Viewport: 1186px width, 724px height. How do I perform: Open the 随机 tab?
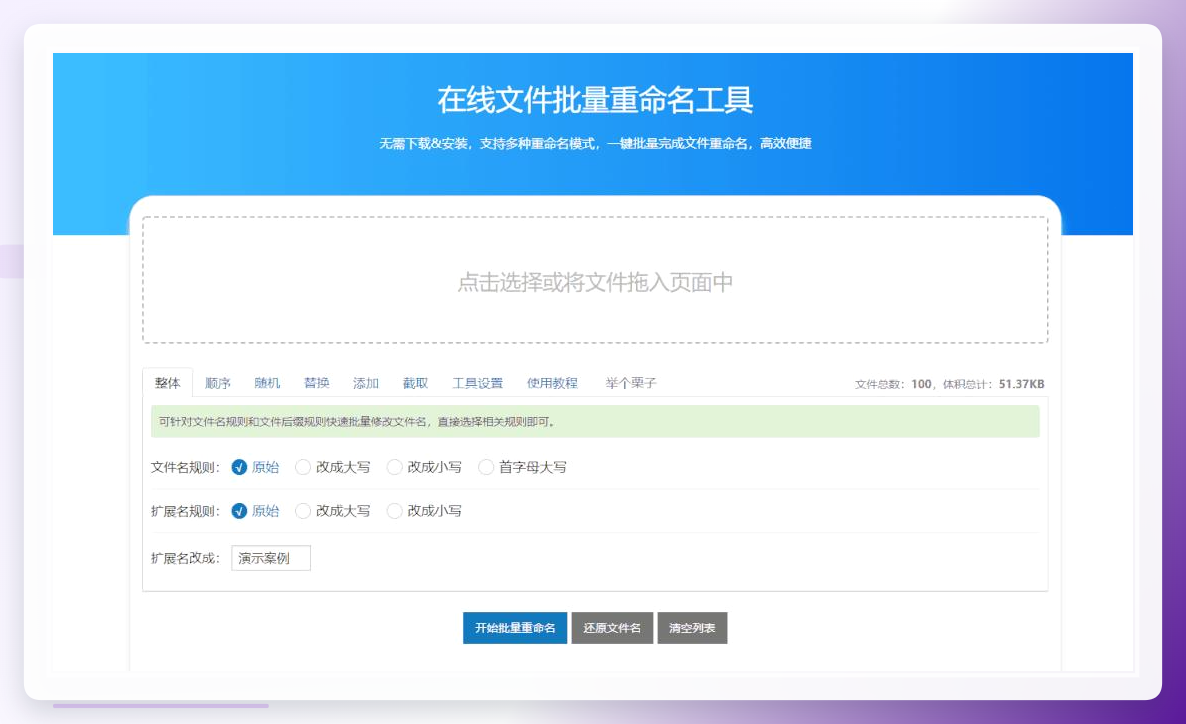267,383
